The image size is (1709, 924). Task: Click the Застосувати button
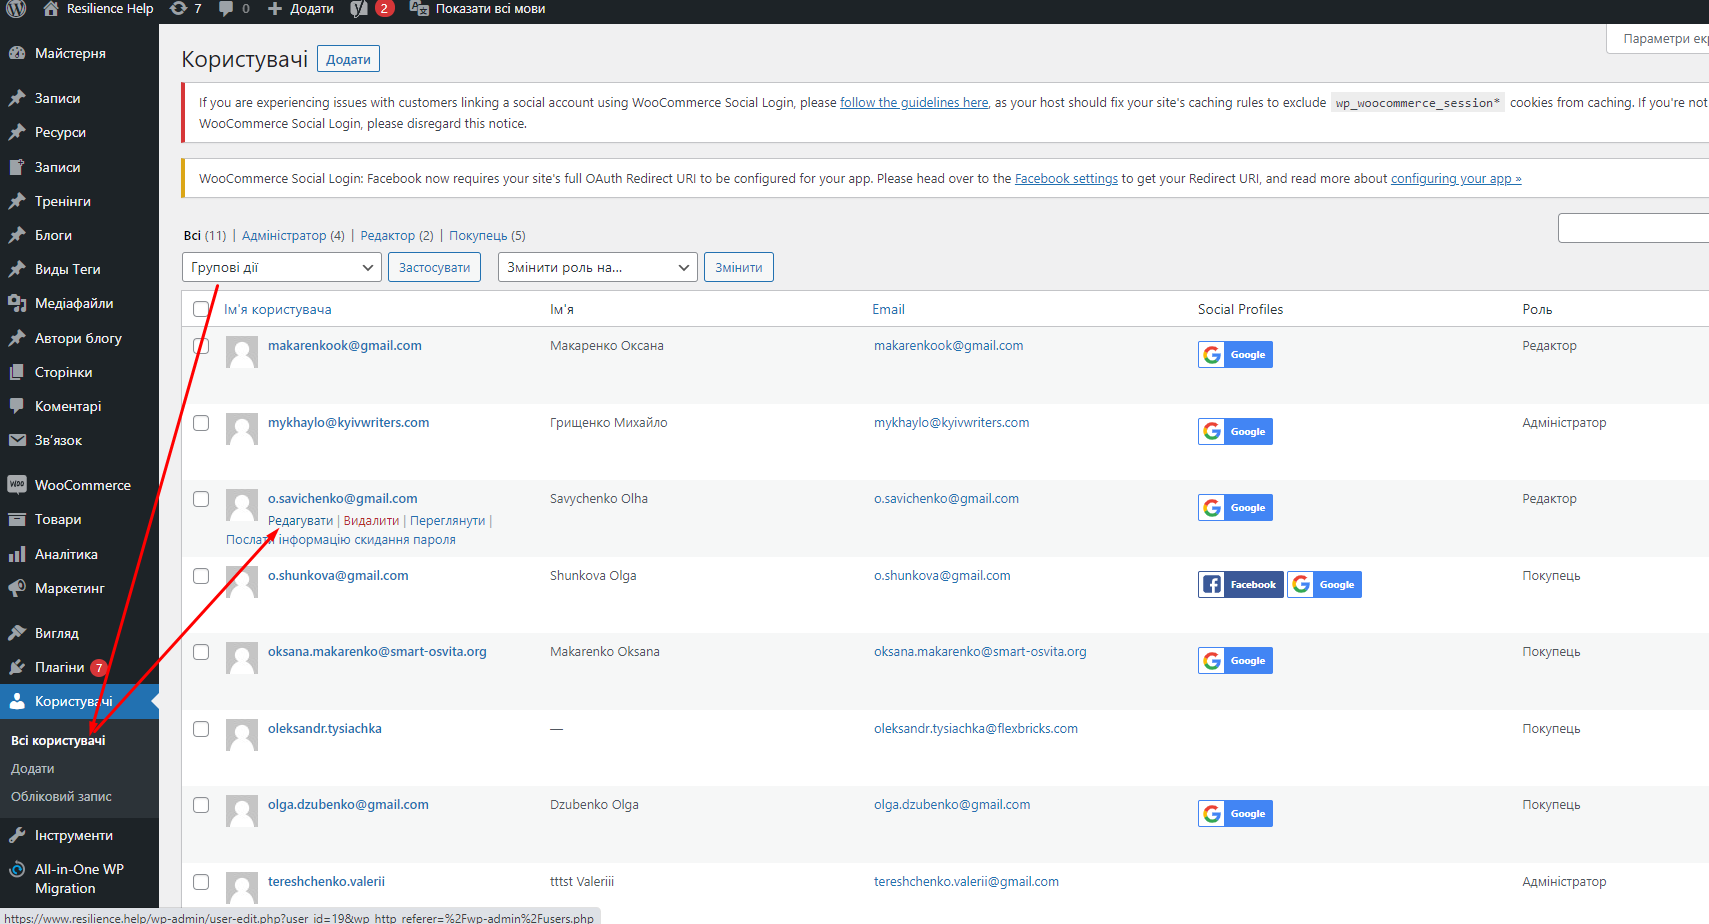[434, 267]
